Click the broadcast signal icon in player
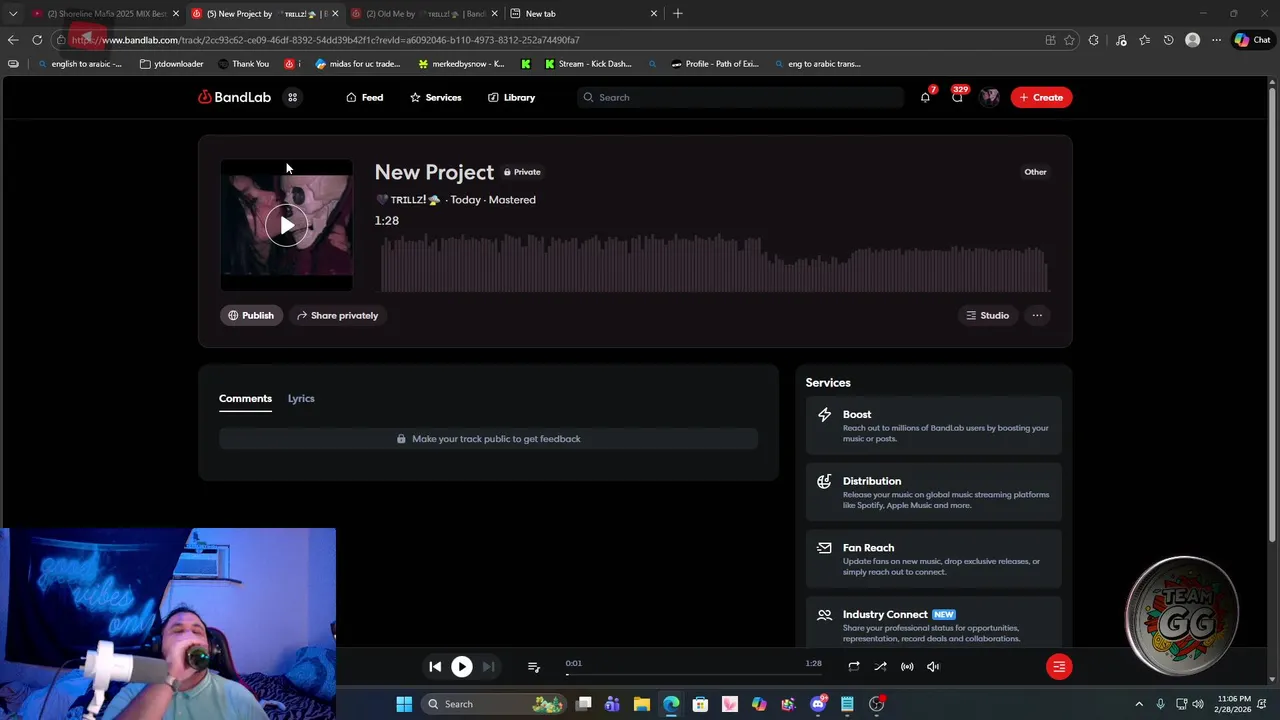This screenshot has height=720, width=1280. tap(907, 667)
